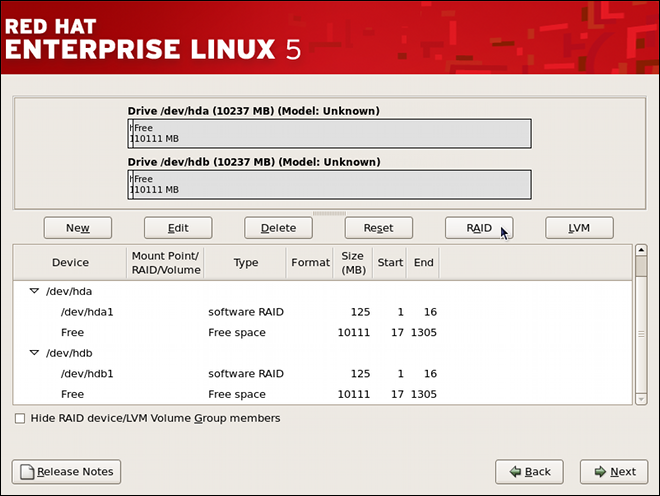Screen dimensions: 660x496
Task: Sort by the Device column header
Action: click(x=70, y=263)
